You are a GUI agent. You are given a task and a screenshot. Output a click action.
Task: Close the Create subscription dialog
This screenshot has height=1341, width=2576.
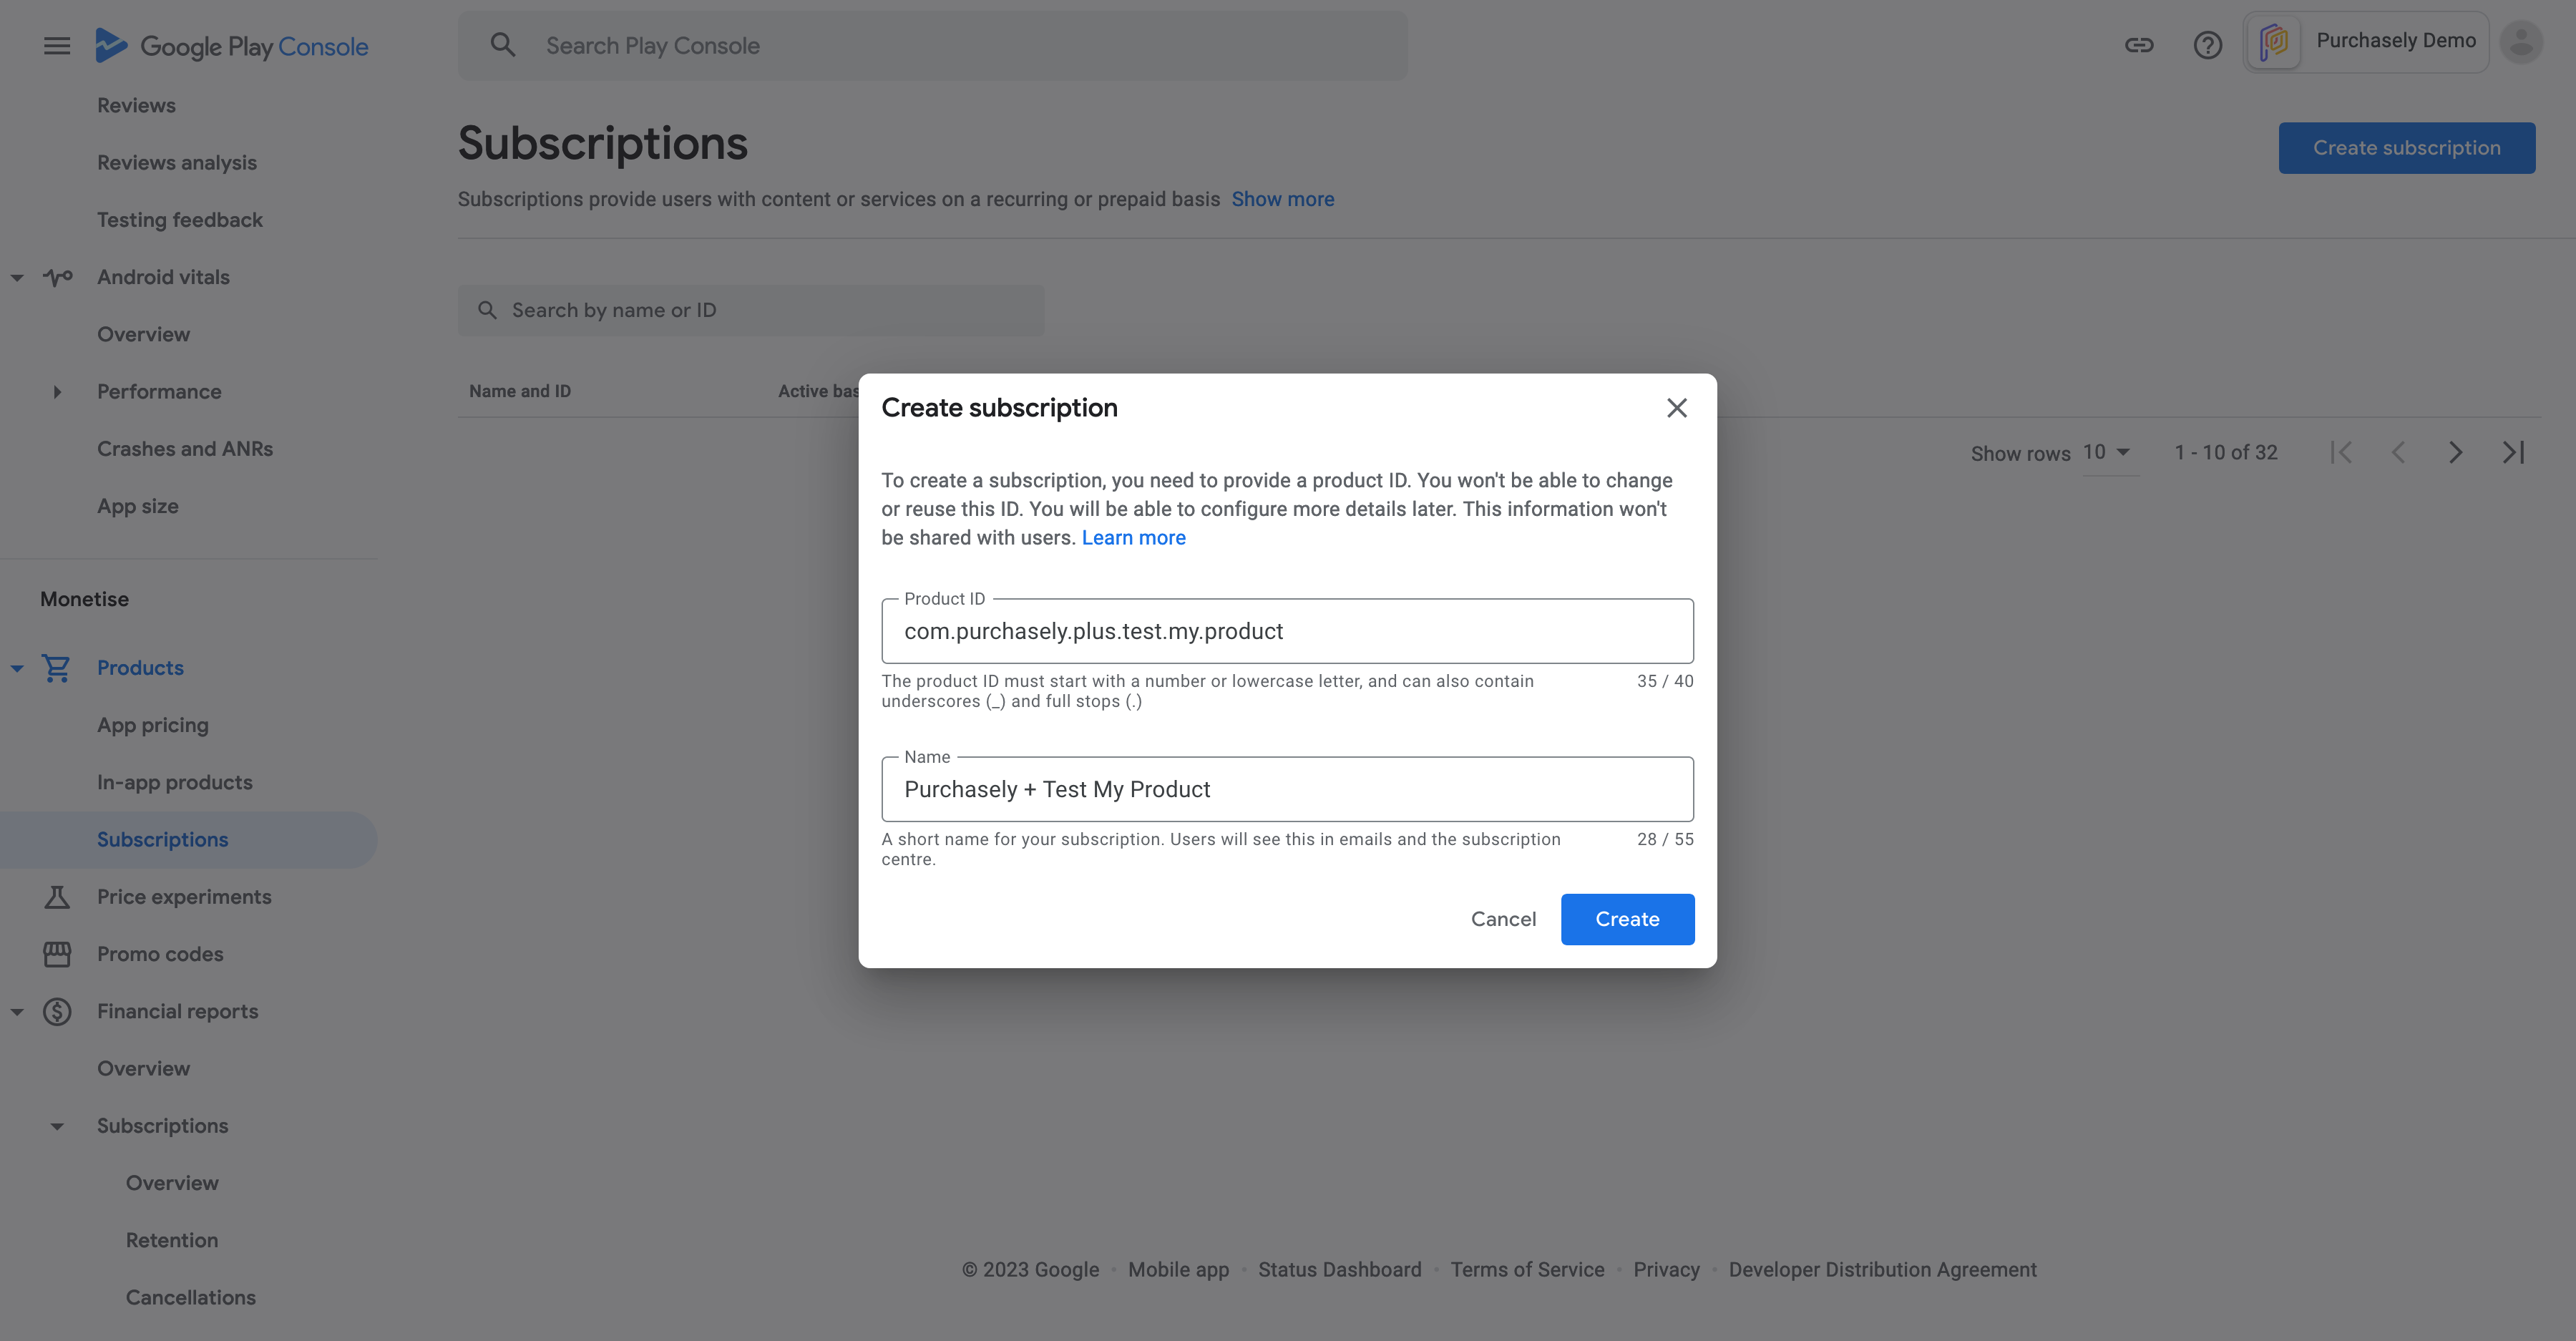[1677, 408]
